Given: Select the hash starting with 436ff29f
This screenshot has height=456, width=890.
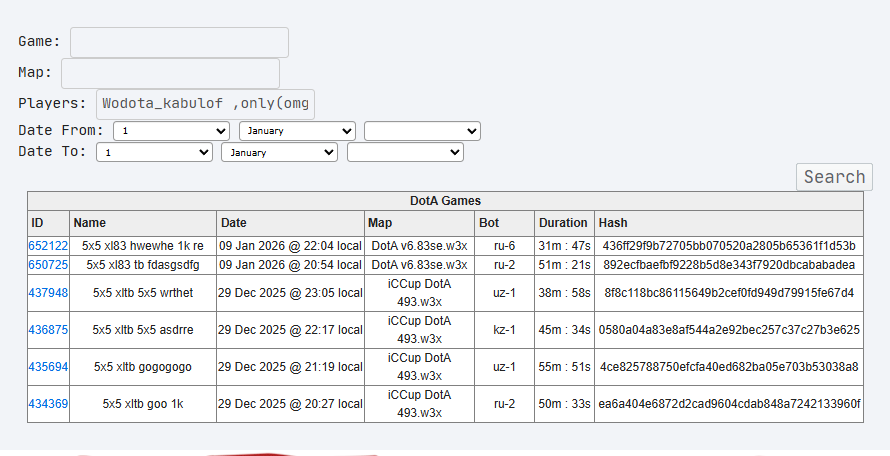Looking at the screenshot, I should click(728, 246).
